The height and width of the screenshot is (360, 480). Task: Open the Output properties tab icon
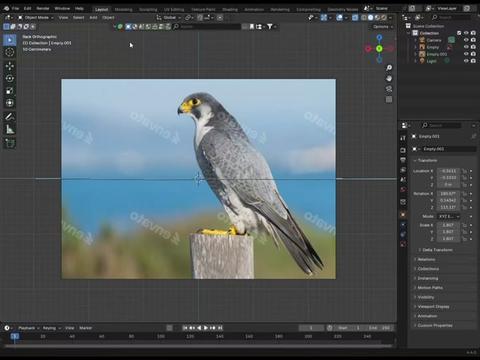pyautogui.click(x=403, y=160)
